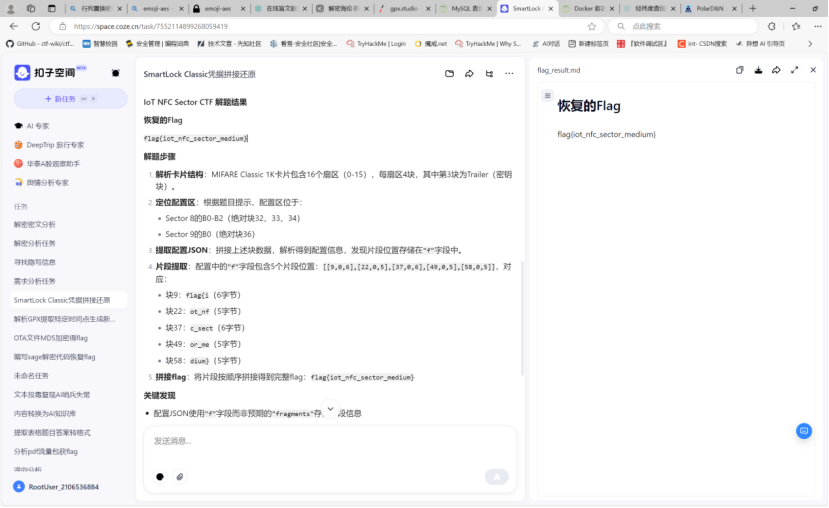Click the paperclip attachment icon
Screen dimensions: 829x508
pos(180,477)
